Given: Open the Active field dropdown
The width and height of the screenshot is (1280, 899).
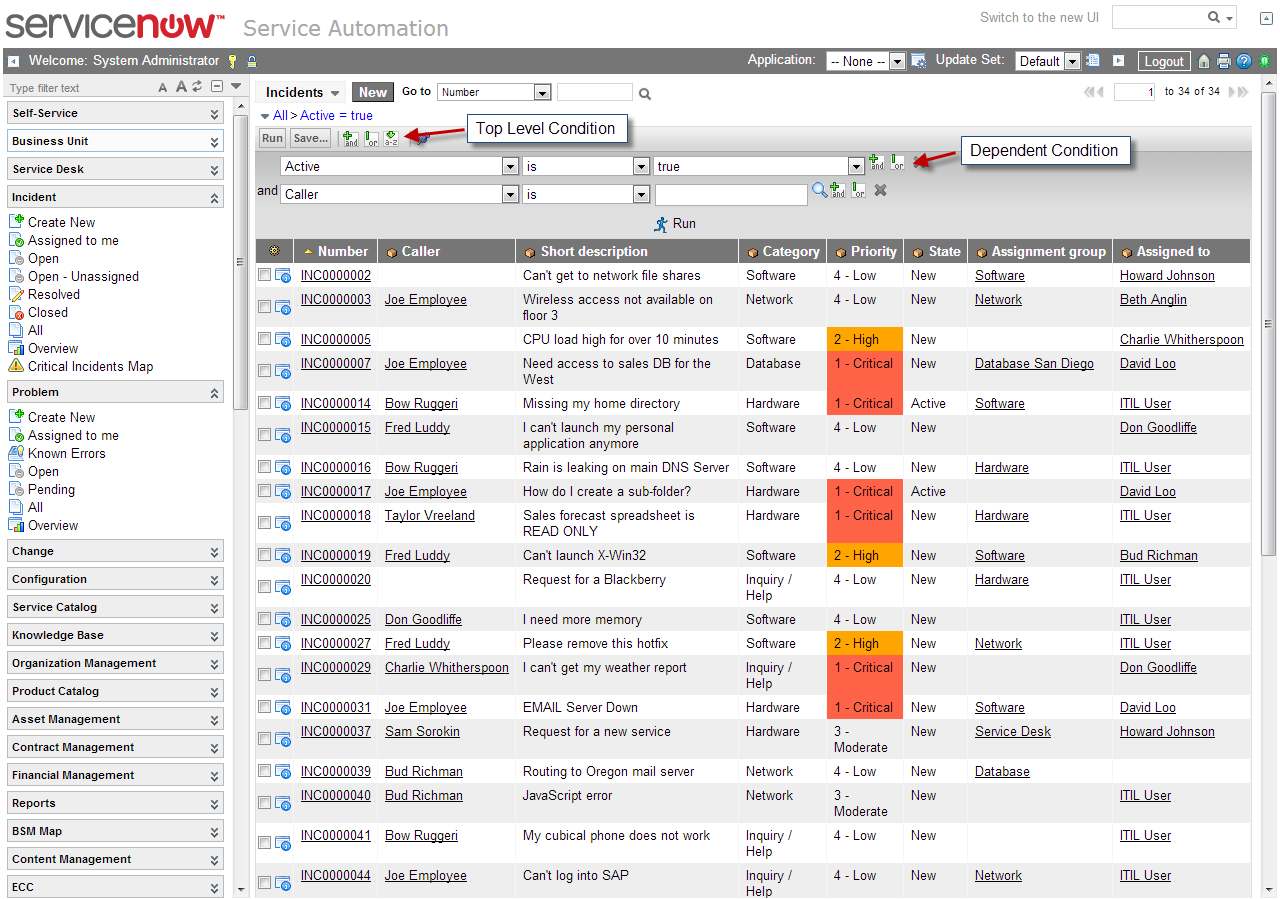Looking at the screenshot, I should click(x=399, y=166).
